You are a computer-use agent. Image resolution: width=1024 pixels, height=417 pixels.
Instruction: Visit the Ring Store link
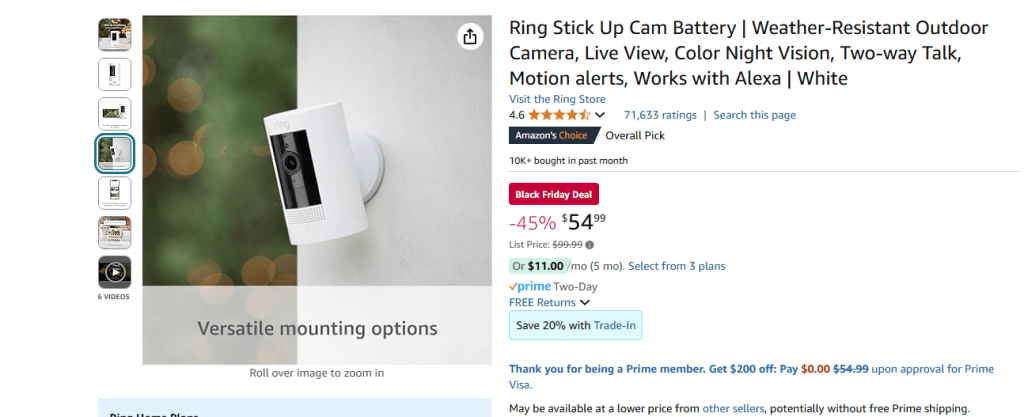[557, 99]
